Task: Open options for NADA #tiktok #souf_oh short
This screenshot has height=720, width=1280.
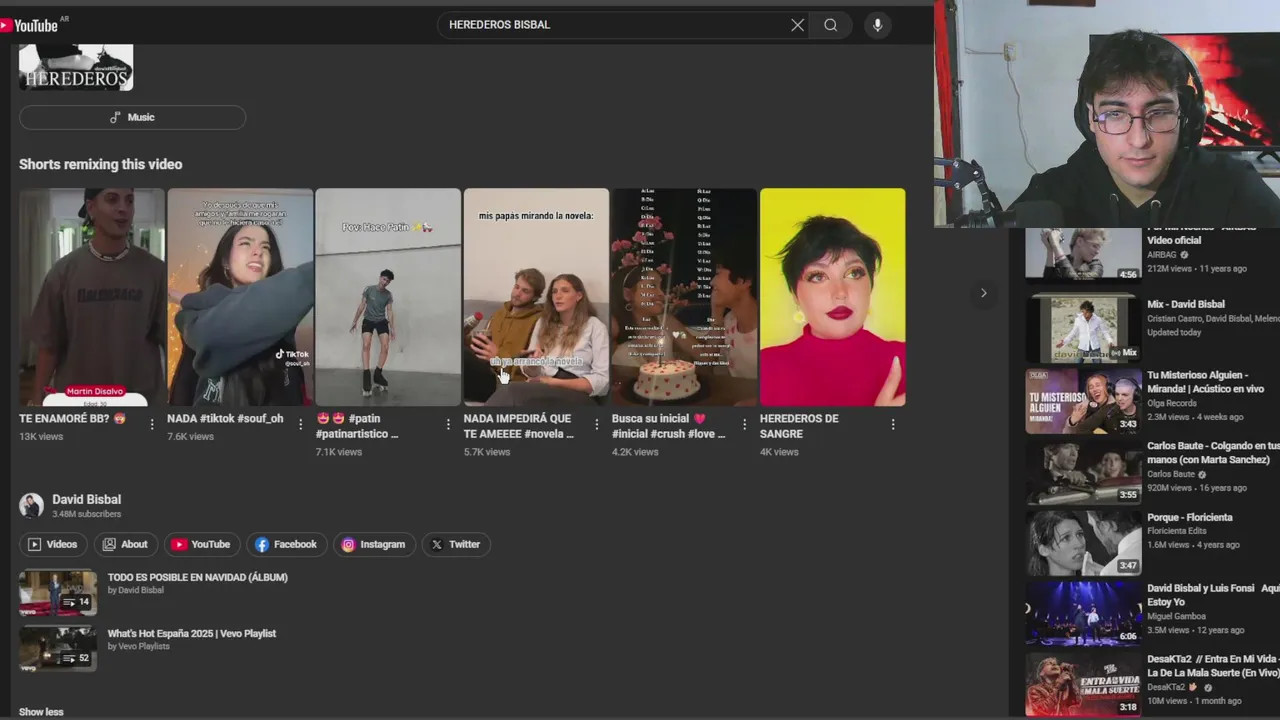Action: [300, 425]
